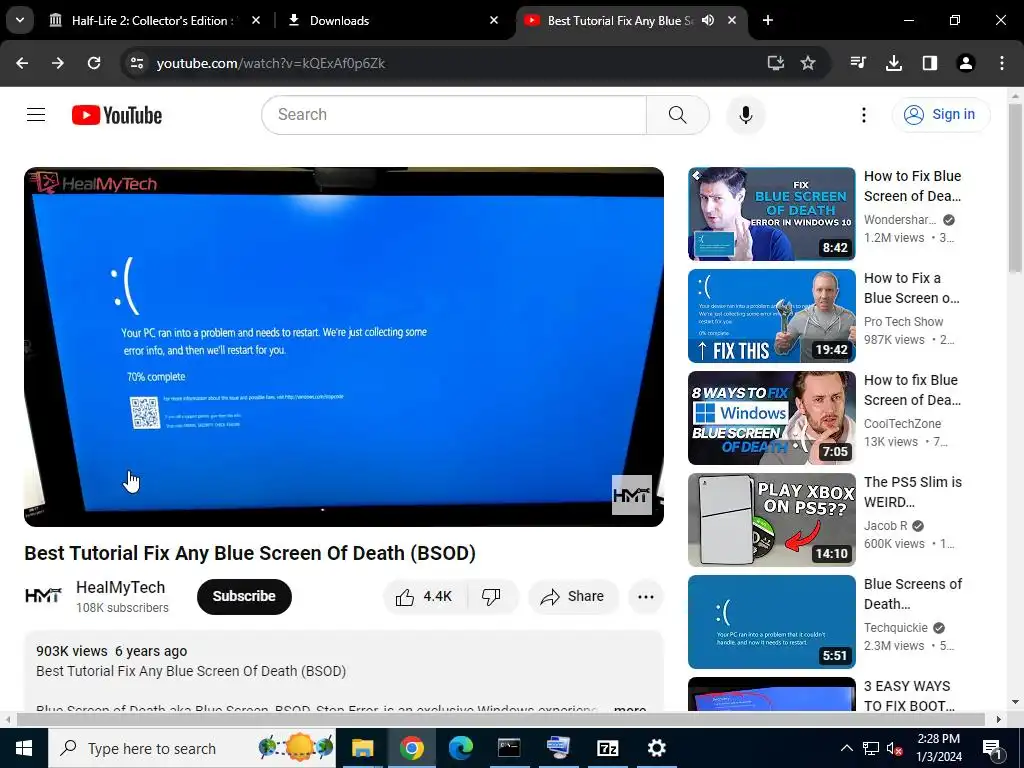Image resolution: width=1024 pixels, height=768 pixels.
Task: Open Techquickie Blue Screens thumbnail
Action: 771,621
